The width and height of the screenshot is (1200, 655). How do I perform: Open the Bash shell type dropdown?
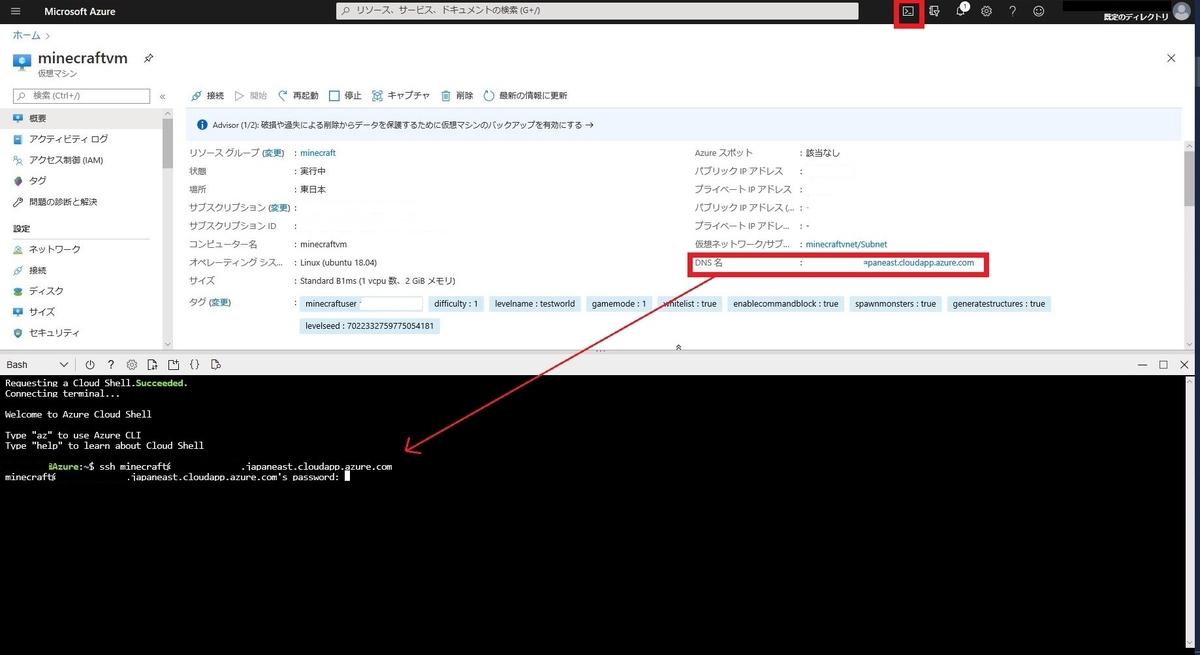tap(37, 365)
